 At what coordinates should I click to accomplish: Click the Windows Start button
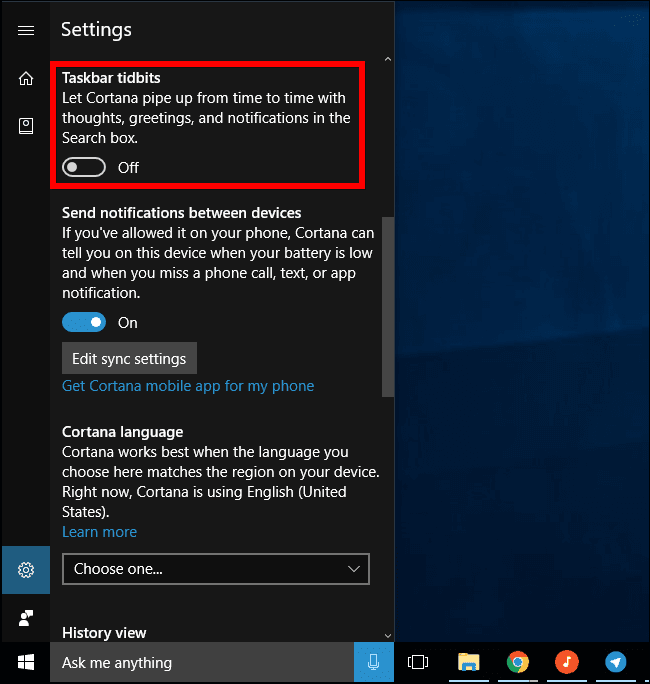[26, 662]
